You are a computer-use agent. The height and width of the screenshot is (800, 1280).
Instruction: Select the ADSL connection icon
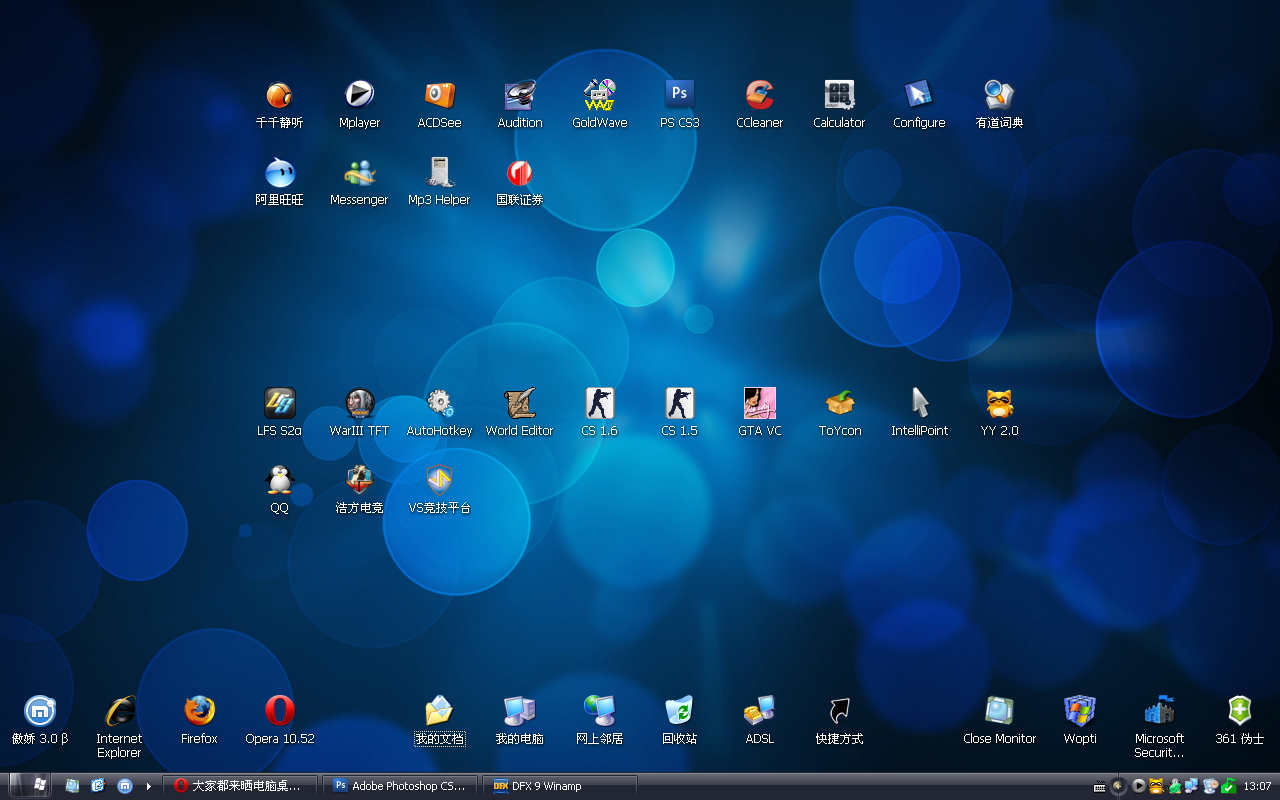pos(759,721)
